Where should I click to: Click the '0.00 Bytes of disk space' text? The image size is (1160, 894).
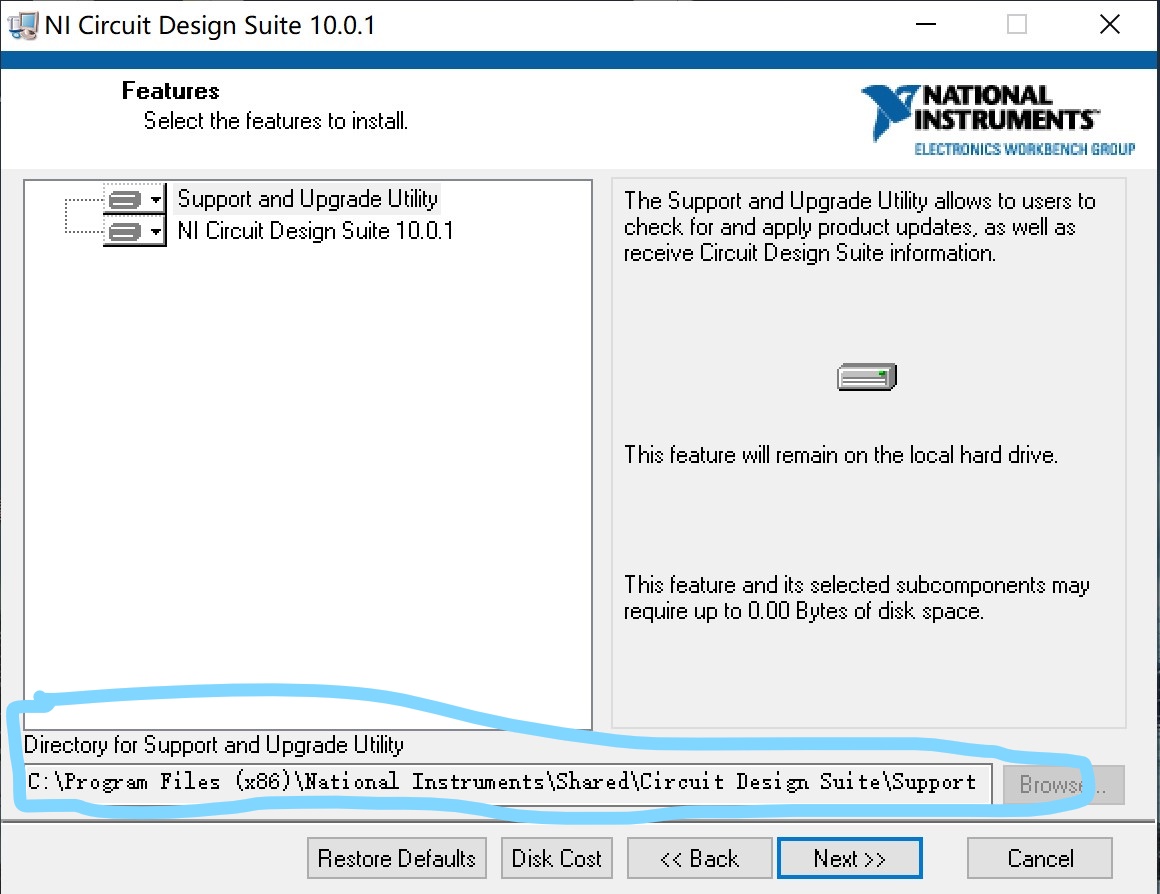click(865, 611)
